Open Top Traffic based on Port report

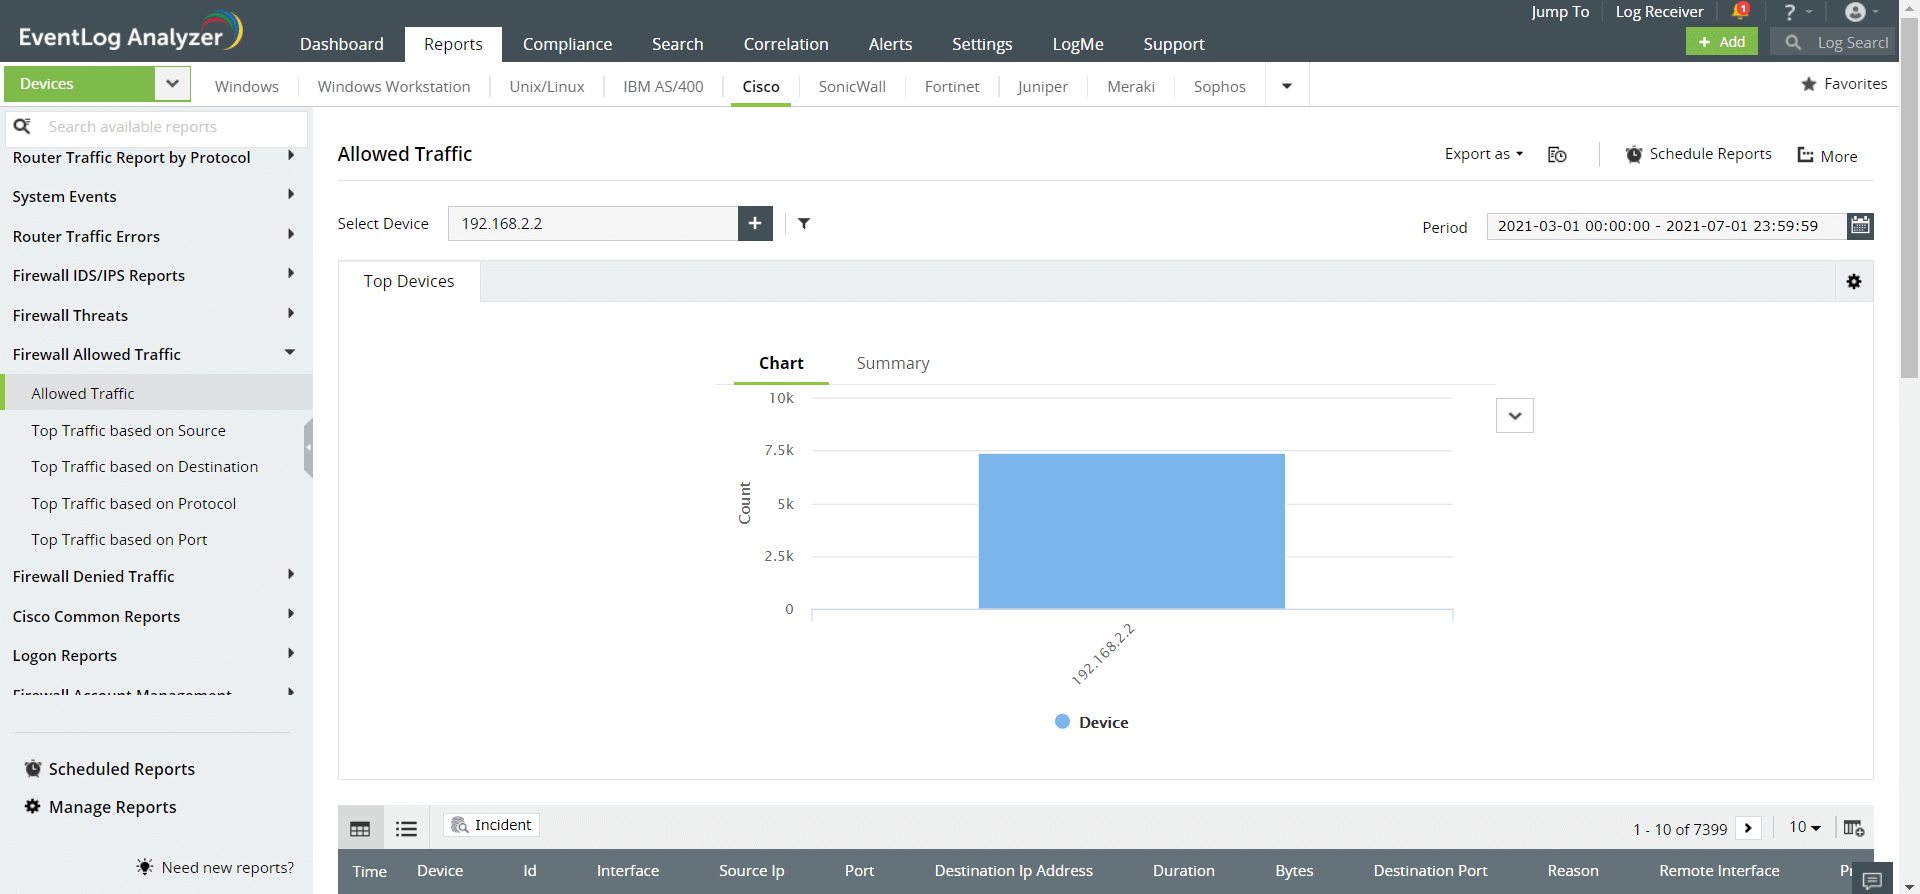tap(119, 539)
